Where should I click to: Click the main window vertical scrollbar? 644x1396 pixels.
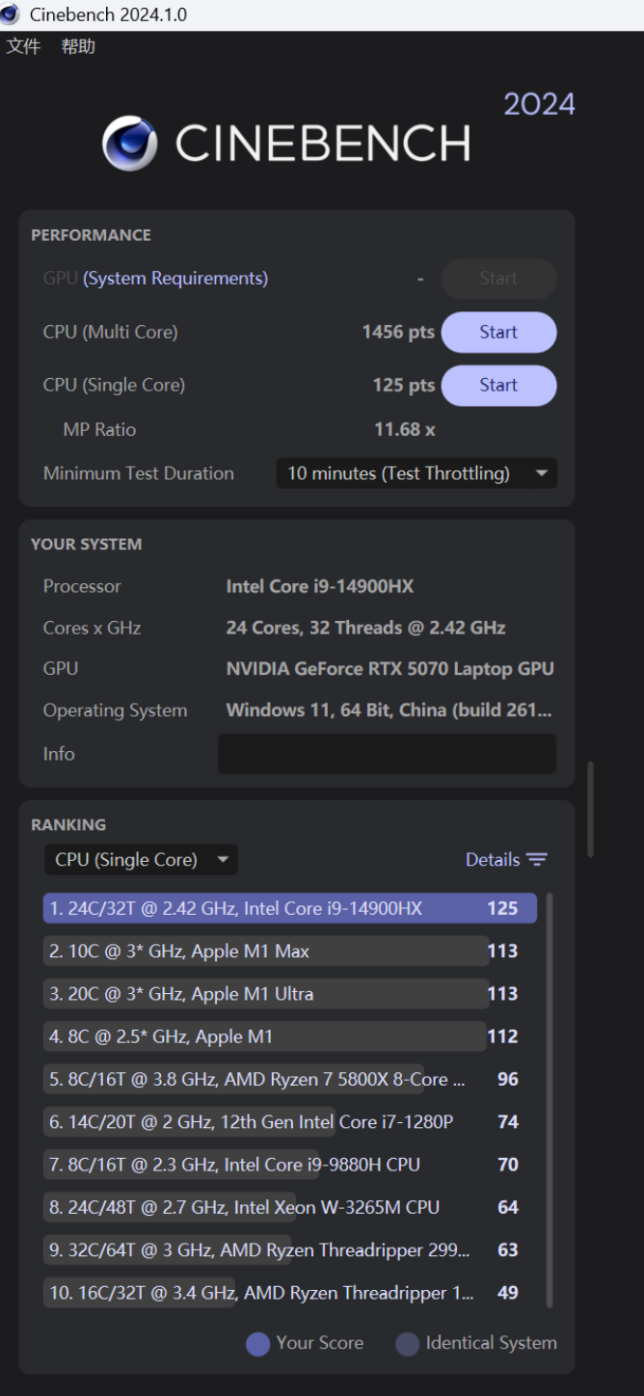590,810
